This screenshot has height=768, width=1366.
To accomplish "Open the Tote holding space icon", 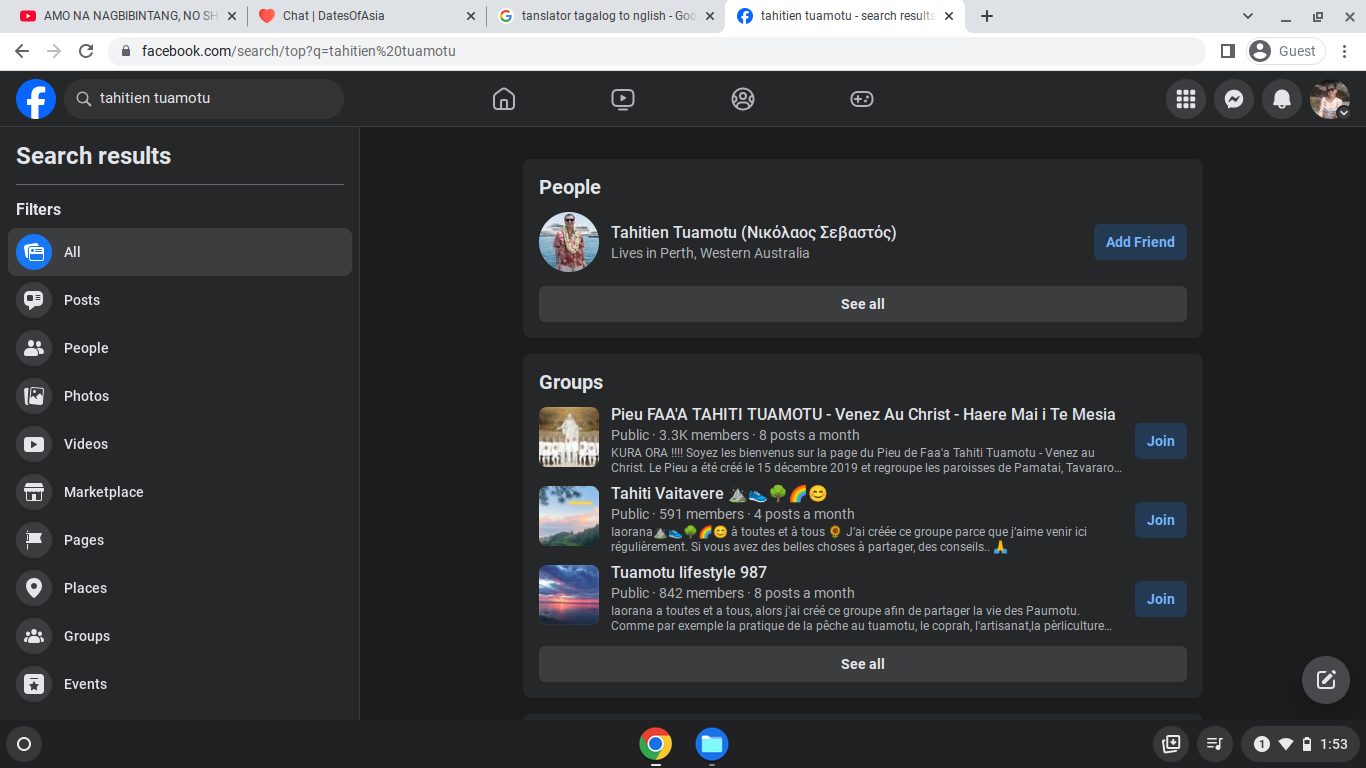I will [x=1172, y=744].
